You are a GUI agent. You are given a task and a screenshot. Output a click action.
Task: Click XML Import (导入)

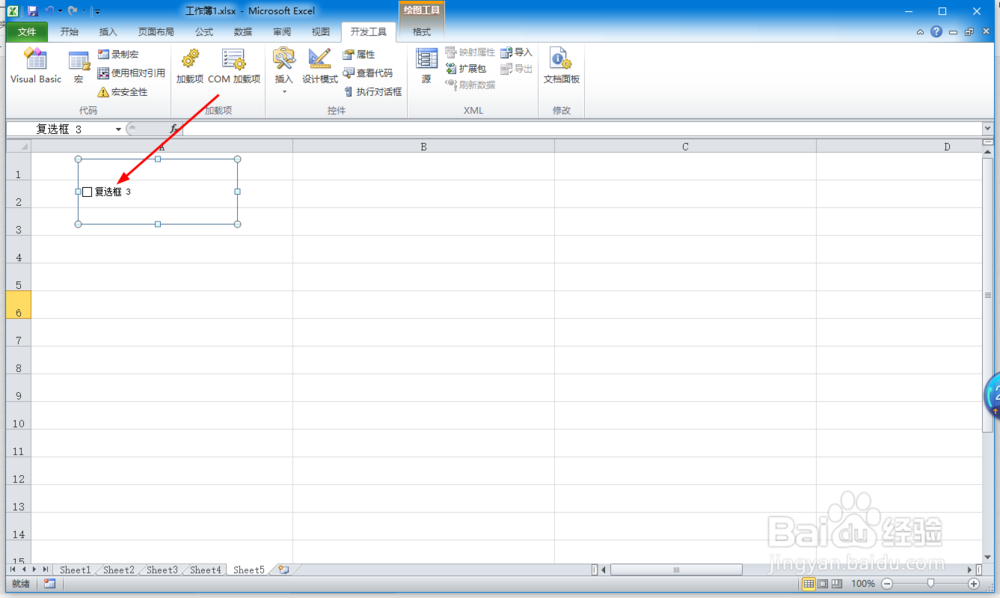coord(516,52)
